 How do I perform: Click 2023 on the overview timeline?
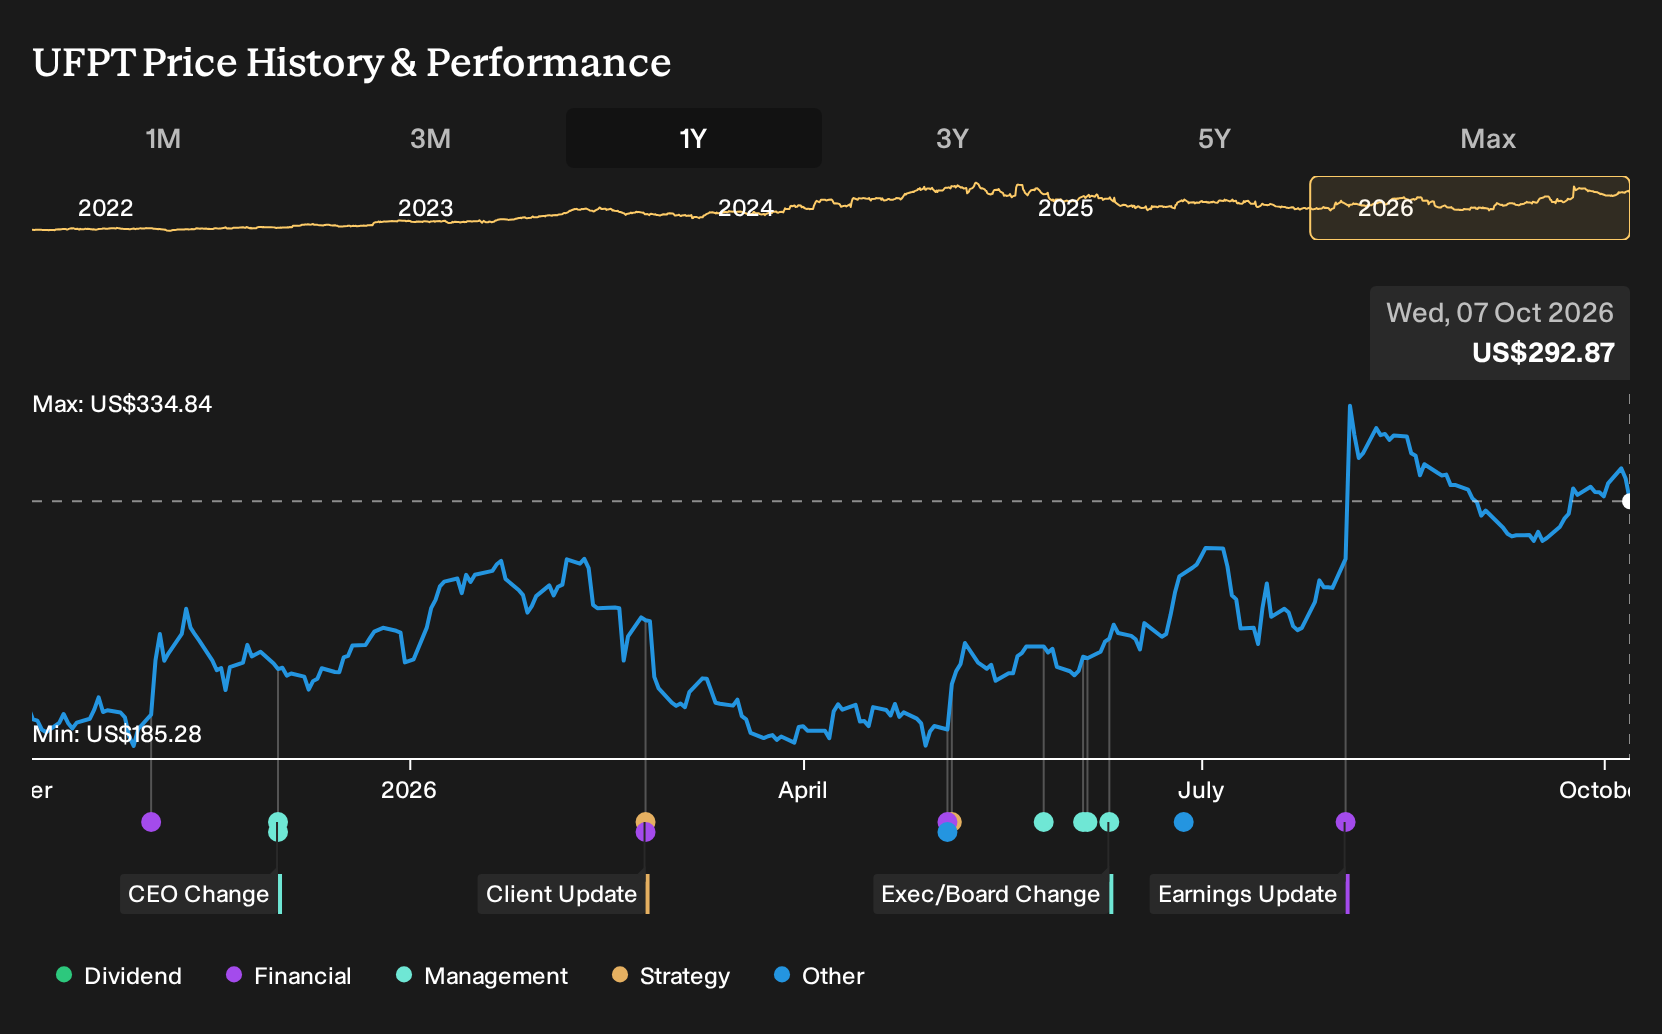tap(426, 208)
